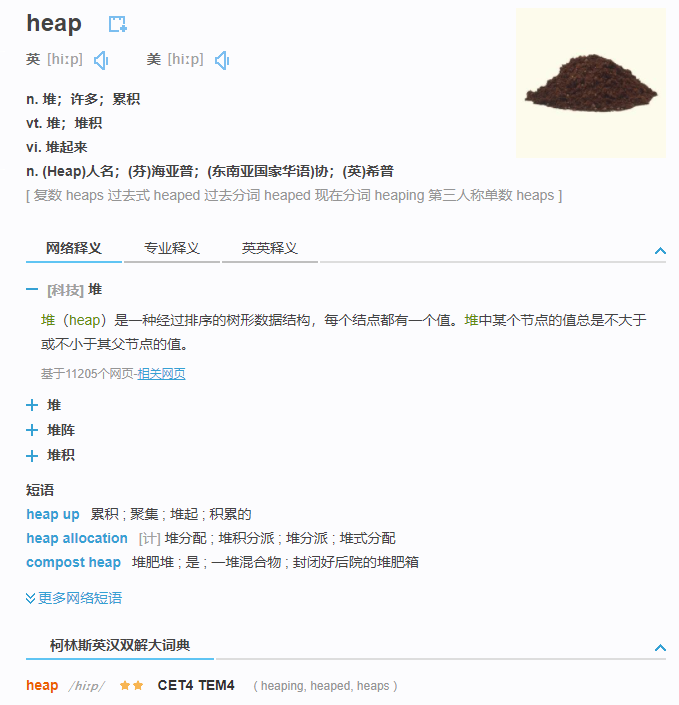Collapse the [科技] 堆 definition
Viewport: 679px width, 705px height.
[x=32, y=290]
